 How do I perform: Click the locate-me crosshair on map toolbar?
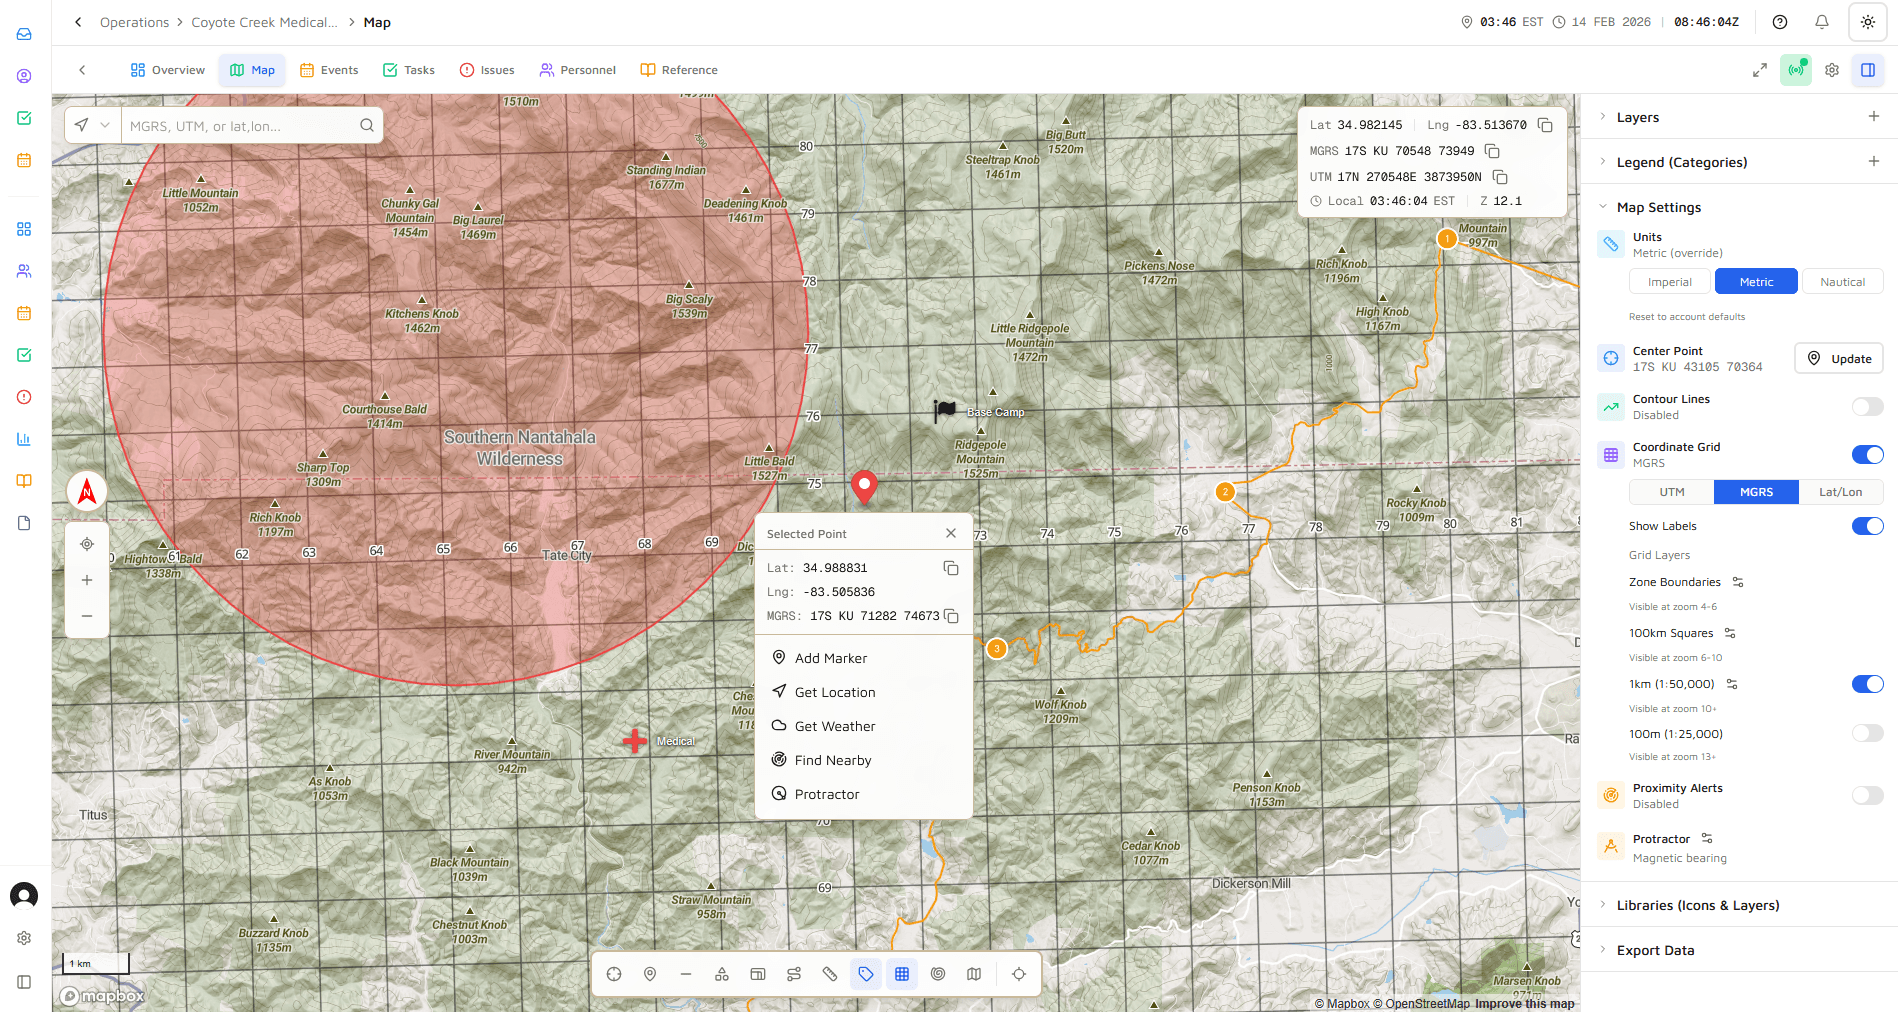coord(1019,973)
